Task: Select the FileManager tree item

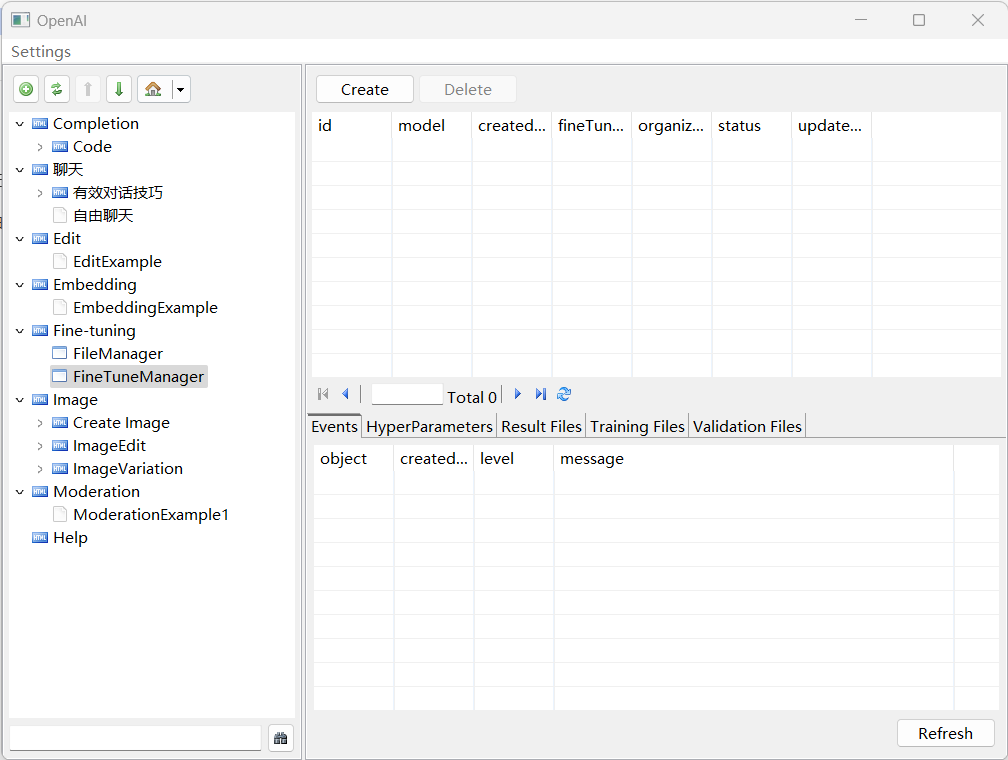Action: (x=117, y=353)
